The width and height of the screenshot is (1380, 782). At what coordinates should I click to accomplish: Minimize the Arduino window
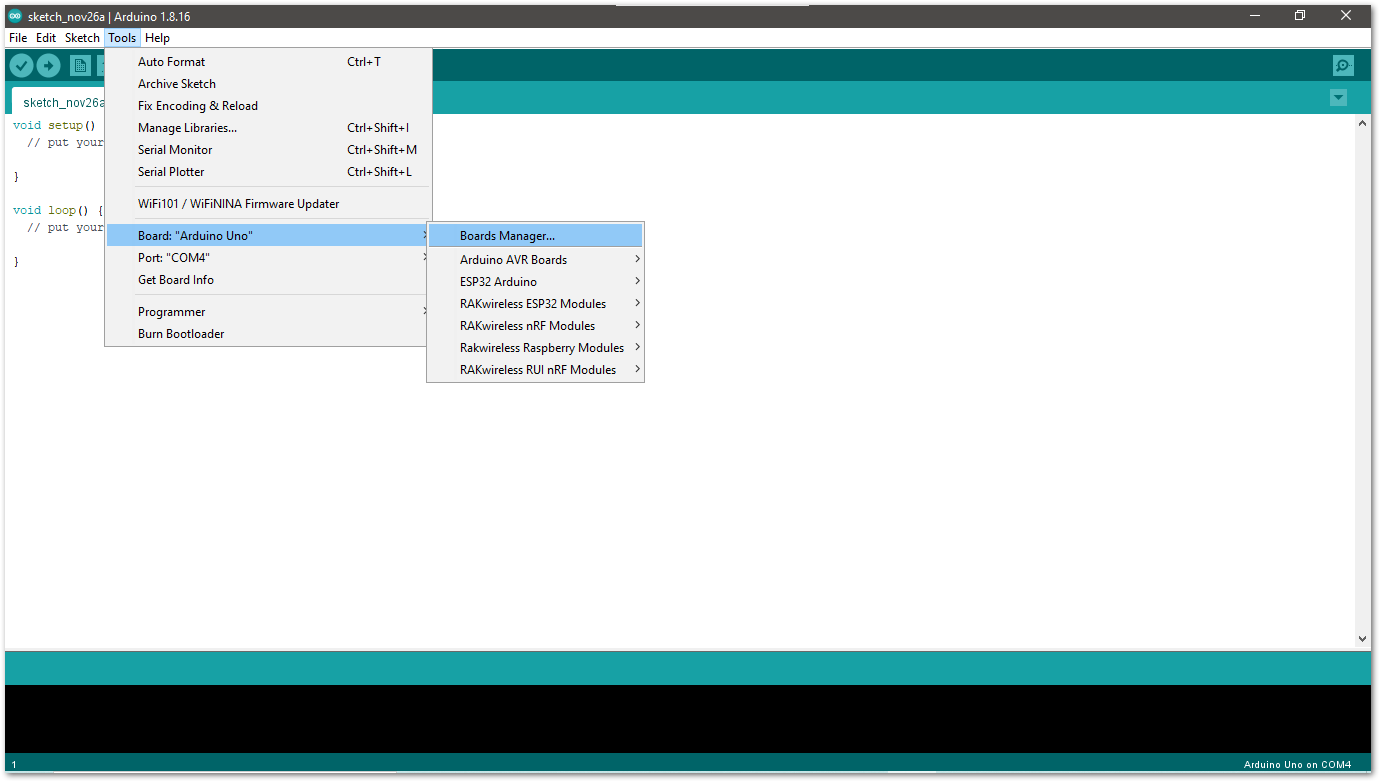click(1255, 15)
